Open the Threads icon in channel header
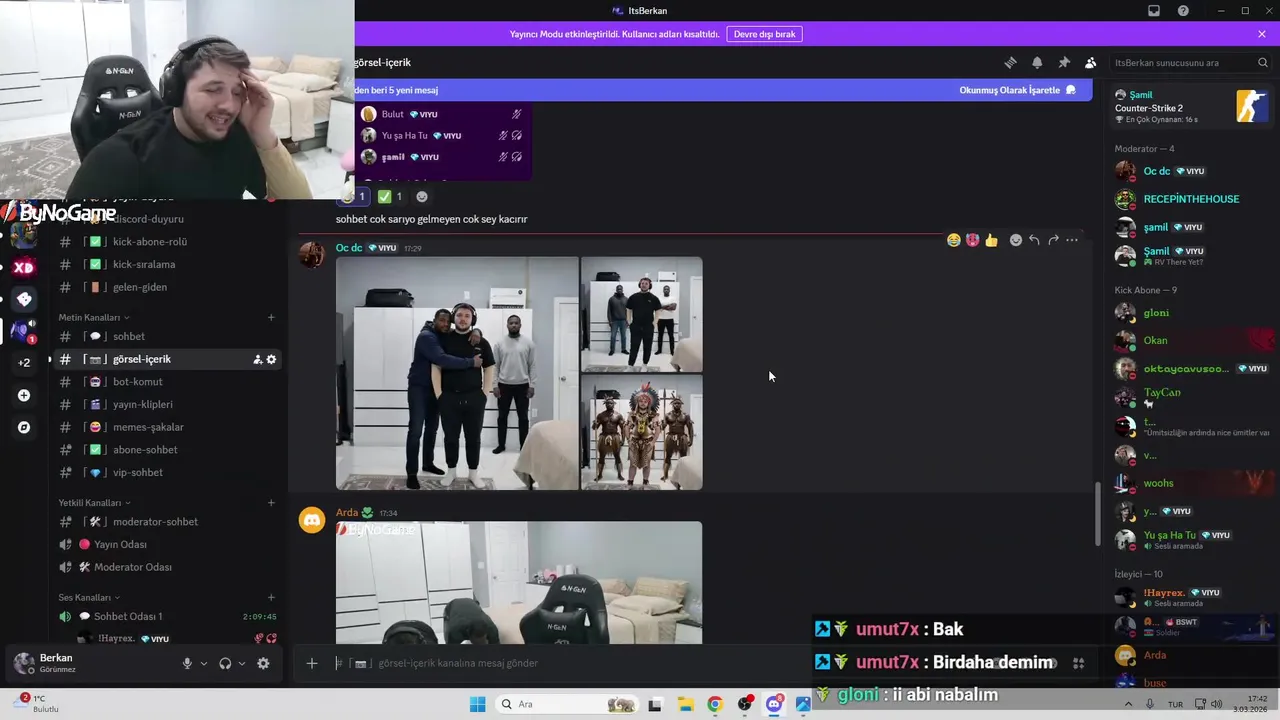The width and height of the screenshot is (1280, 720). pyautogui.click(x=1010, y=62)
